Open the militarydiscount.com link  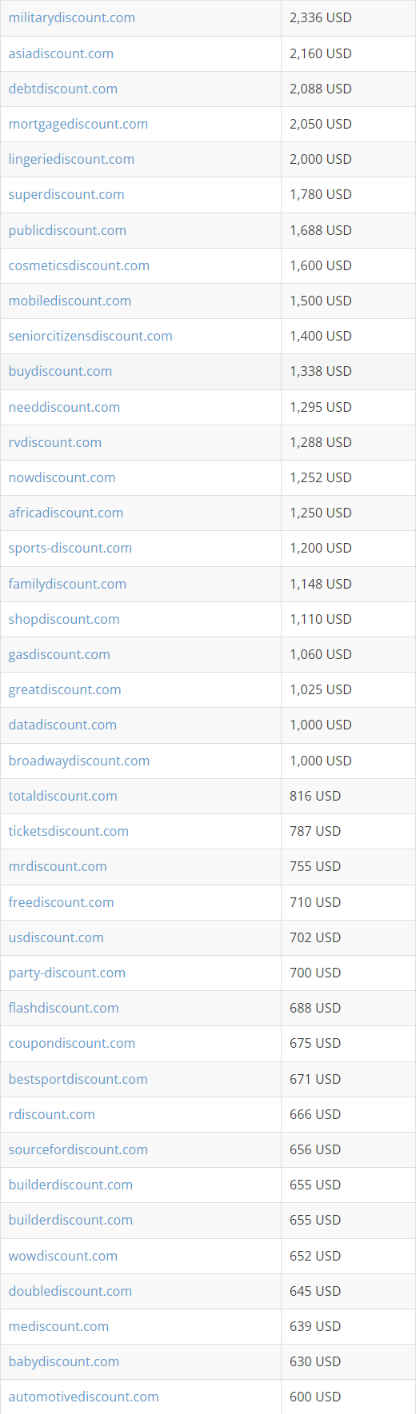(72, 18)
